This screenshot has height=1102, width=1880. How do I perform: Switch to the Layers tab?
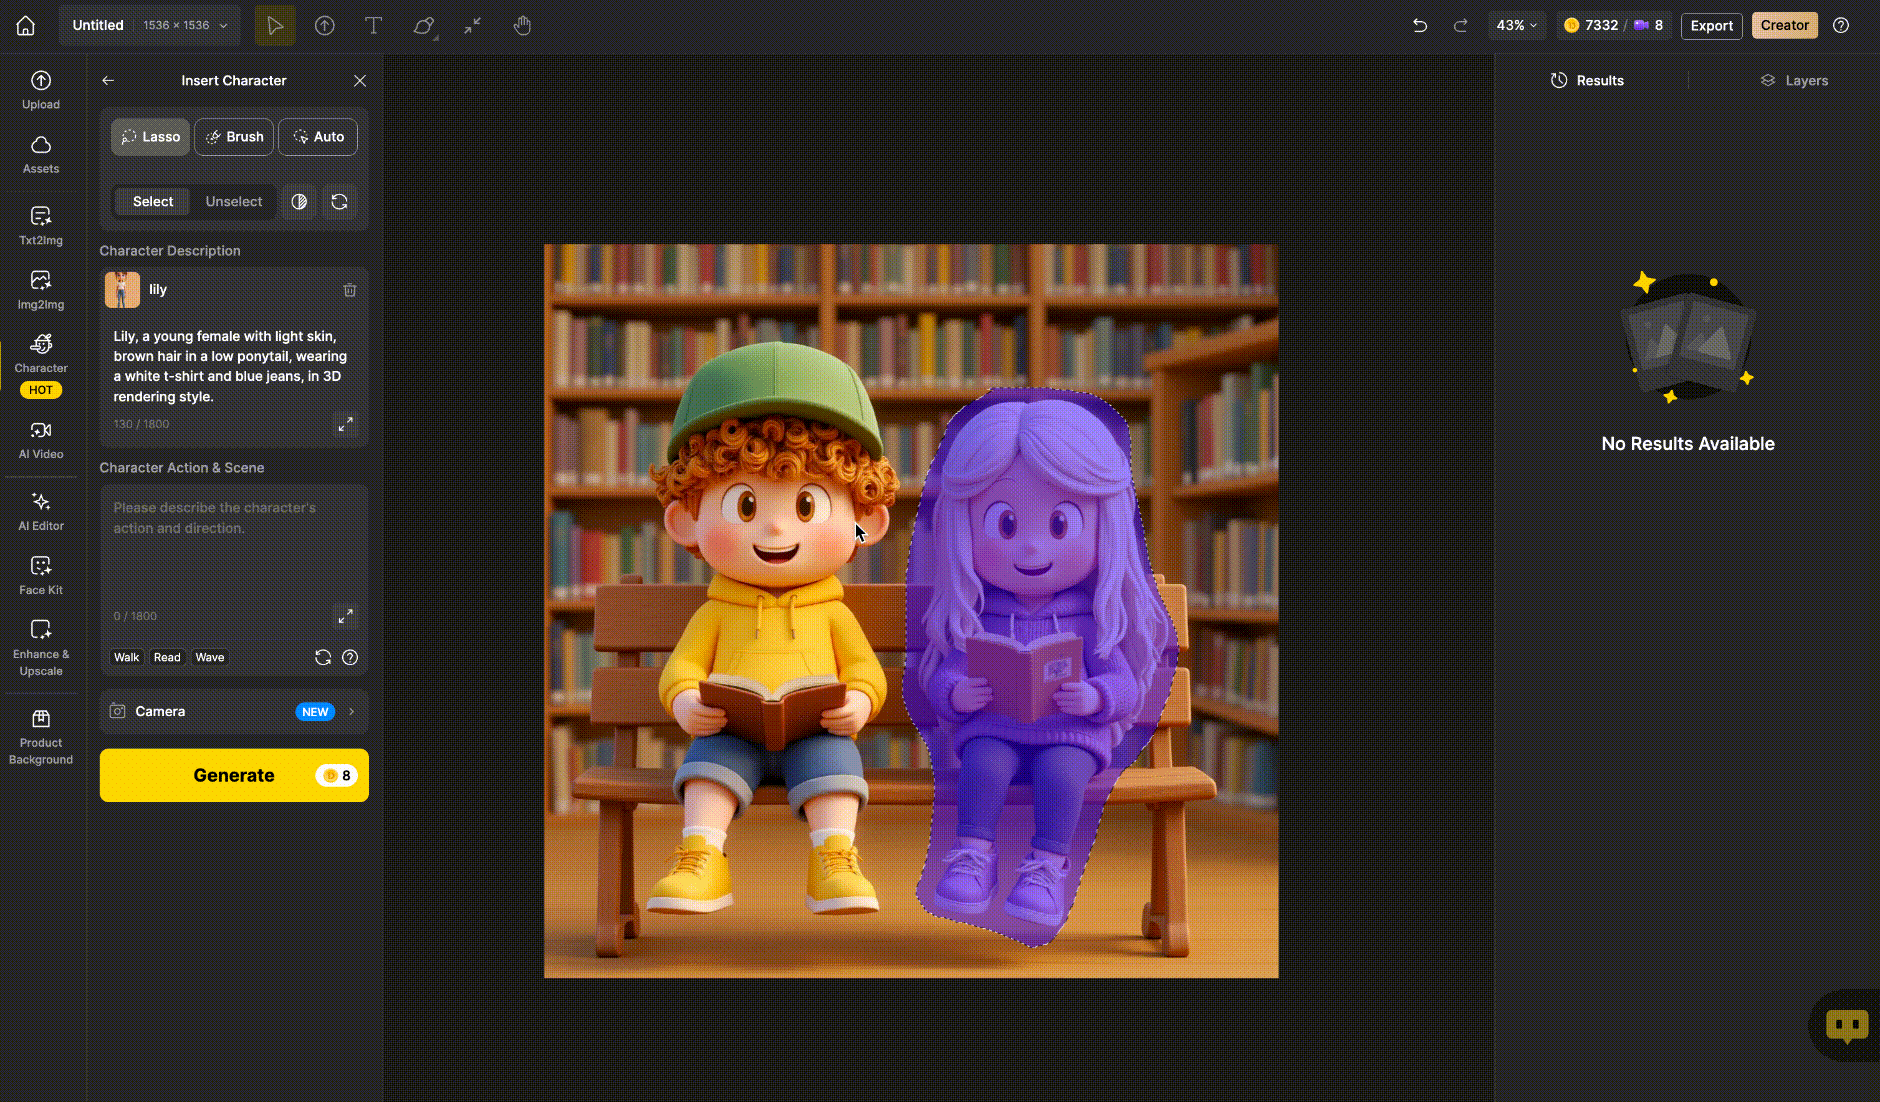(1794, 81)
